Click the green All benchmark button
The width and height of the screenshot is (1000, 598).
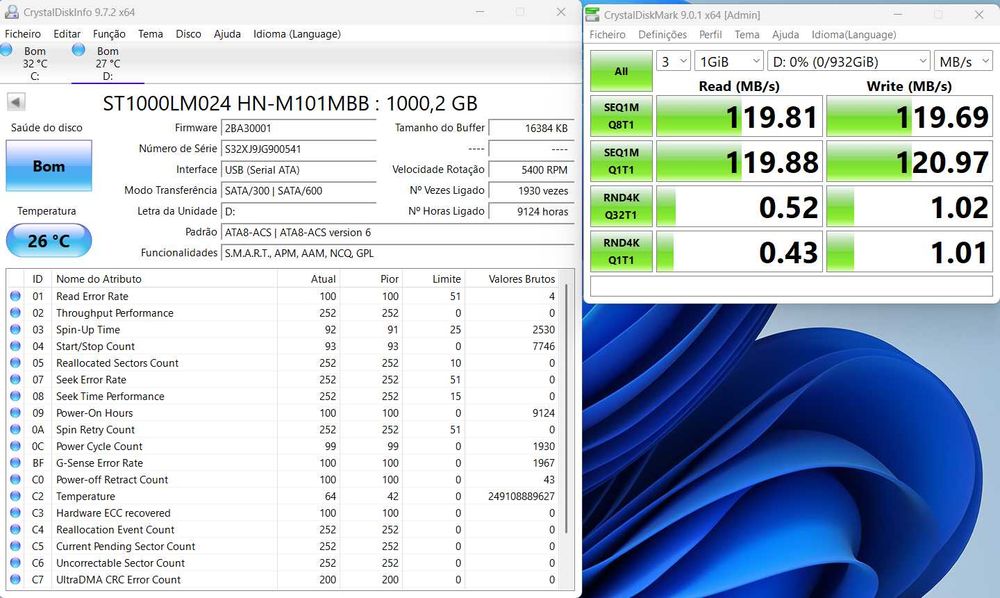pyautogui.click(x=621, y=71)
